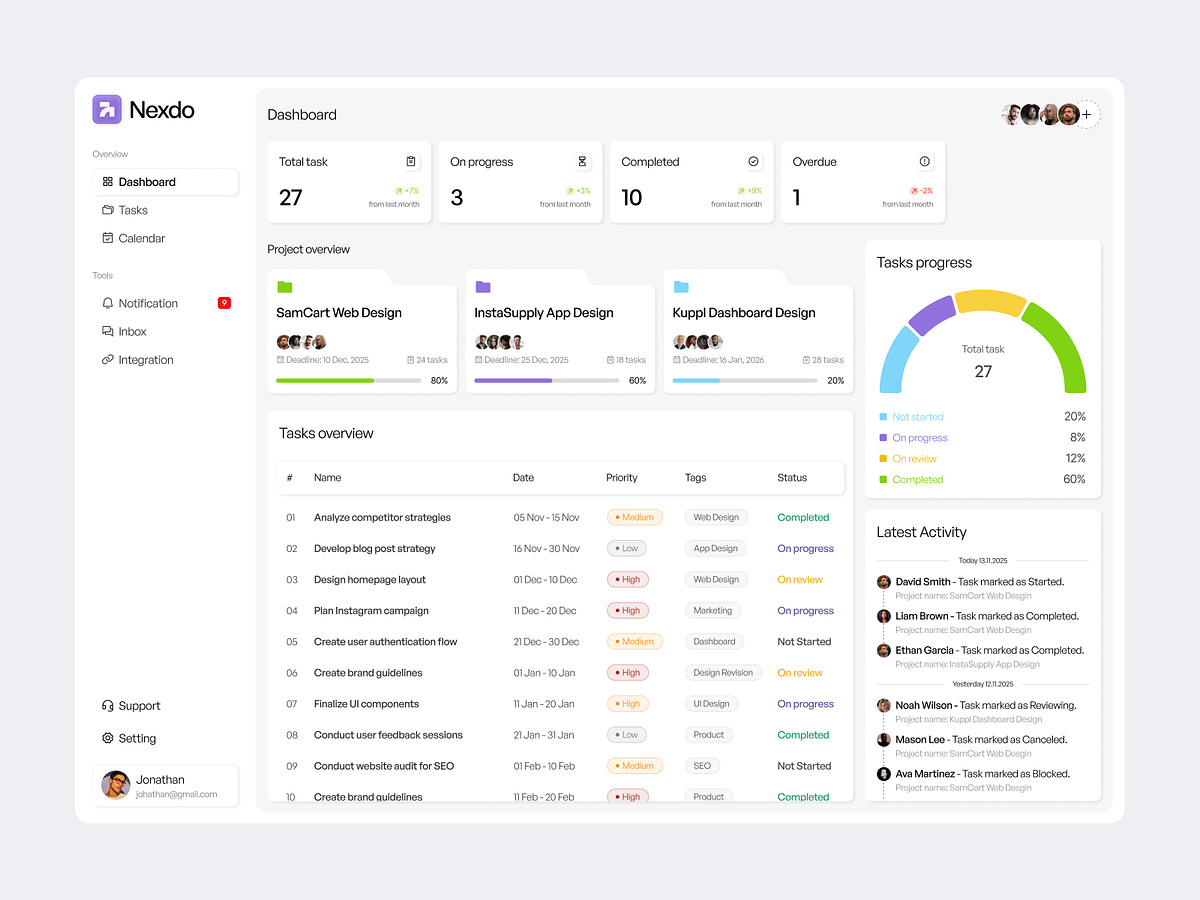Sort by the Name column header
The image size is (1200, 900).
[x=327, y=478]
